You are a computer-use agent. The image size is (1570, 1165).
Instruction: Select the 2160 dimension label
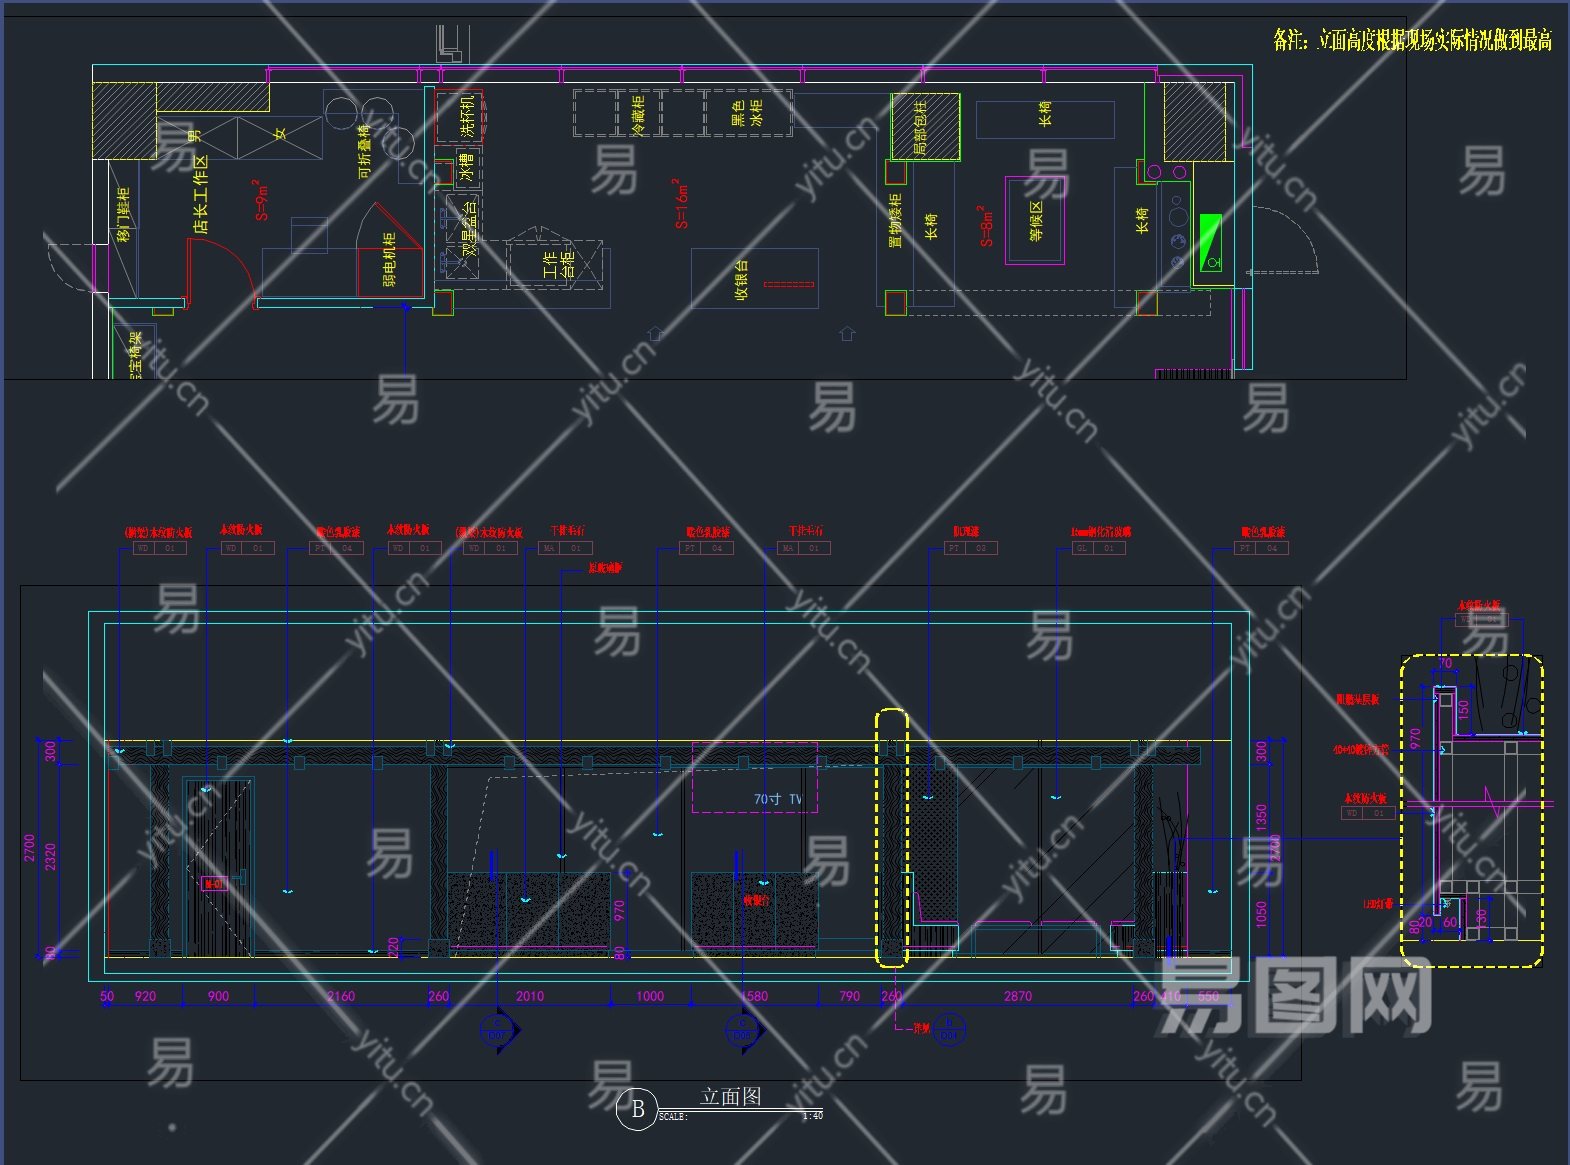[x=341, y=996]
